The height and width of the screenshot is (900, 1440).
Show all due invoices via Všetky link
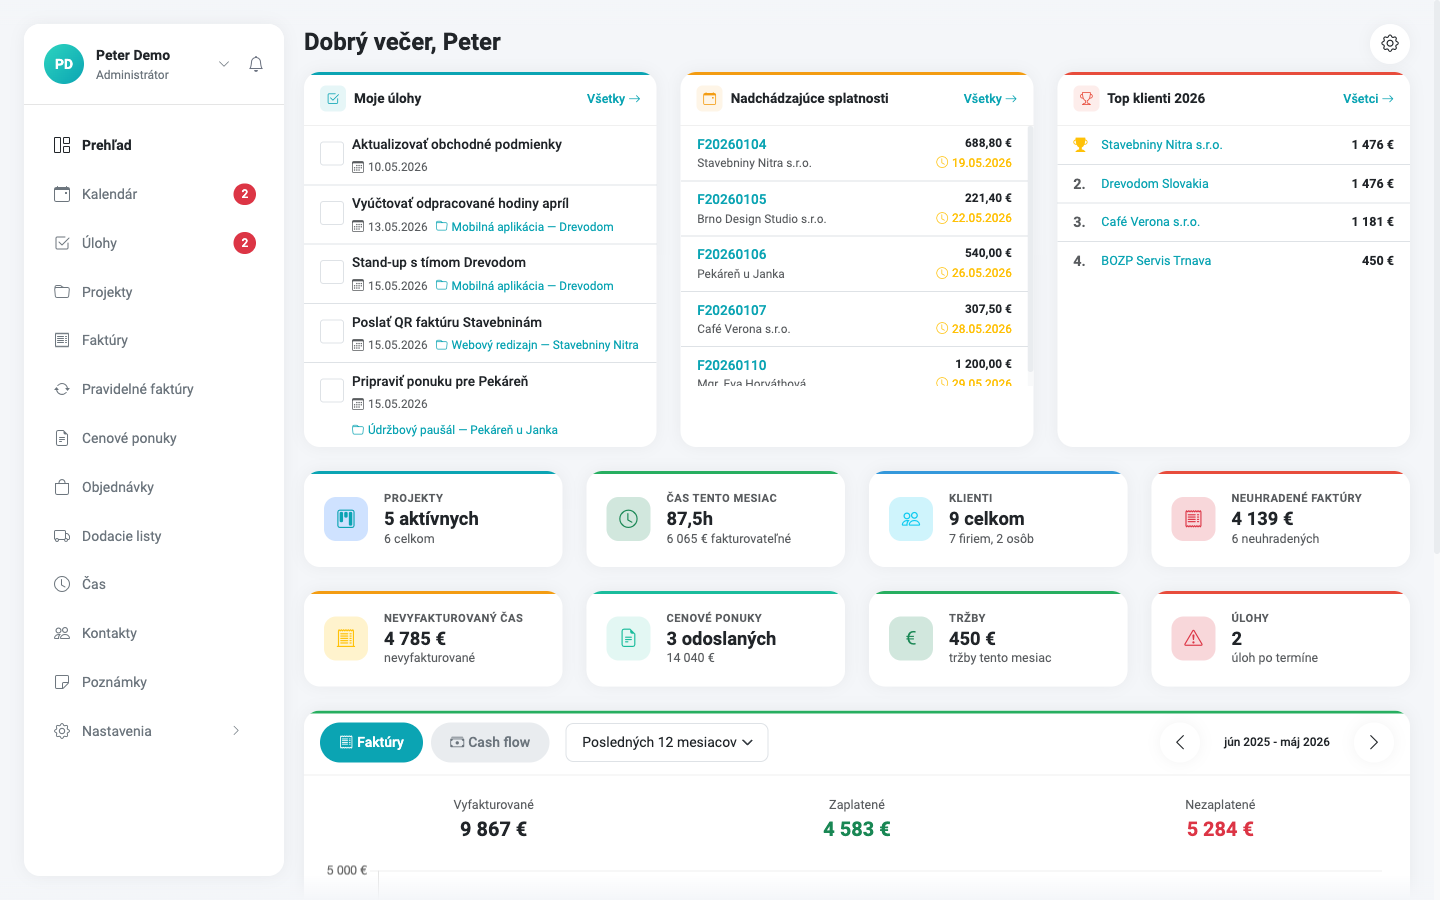[x=990, y=99]
